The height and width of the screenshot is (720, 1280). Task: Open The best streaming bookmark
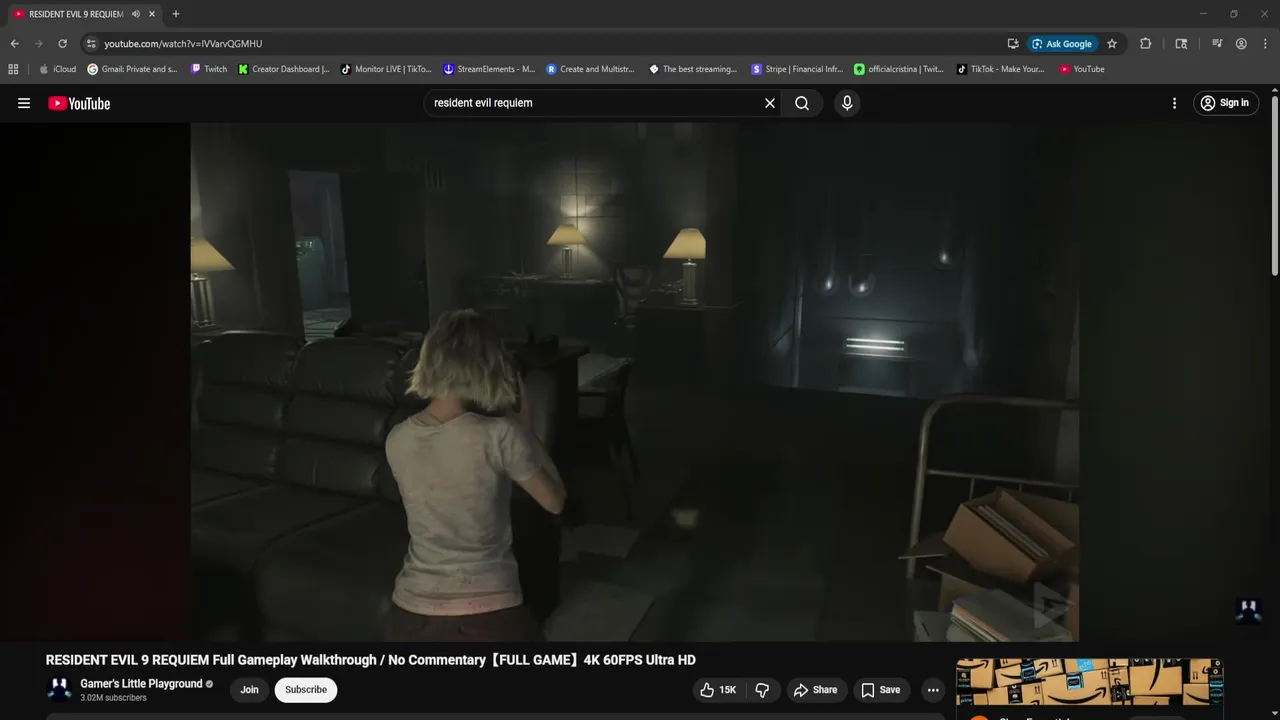(x=693, y=69)
